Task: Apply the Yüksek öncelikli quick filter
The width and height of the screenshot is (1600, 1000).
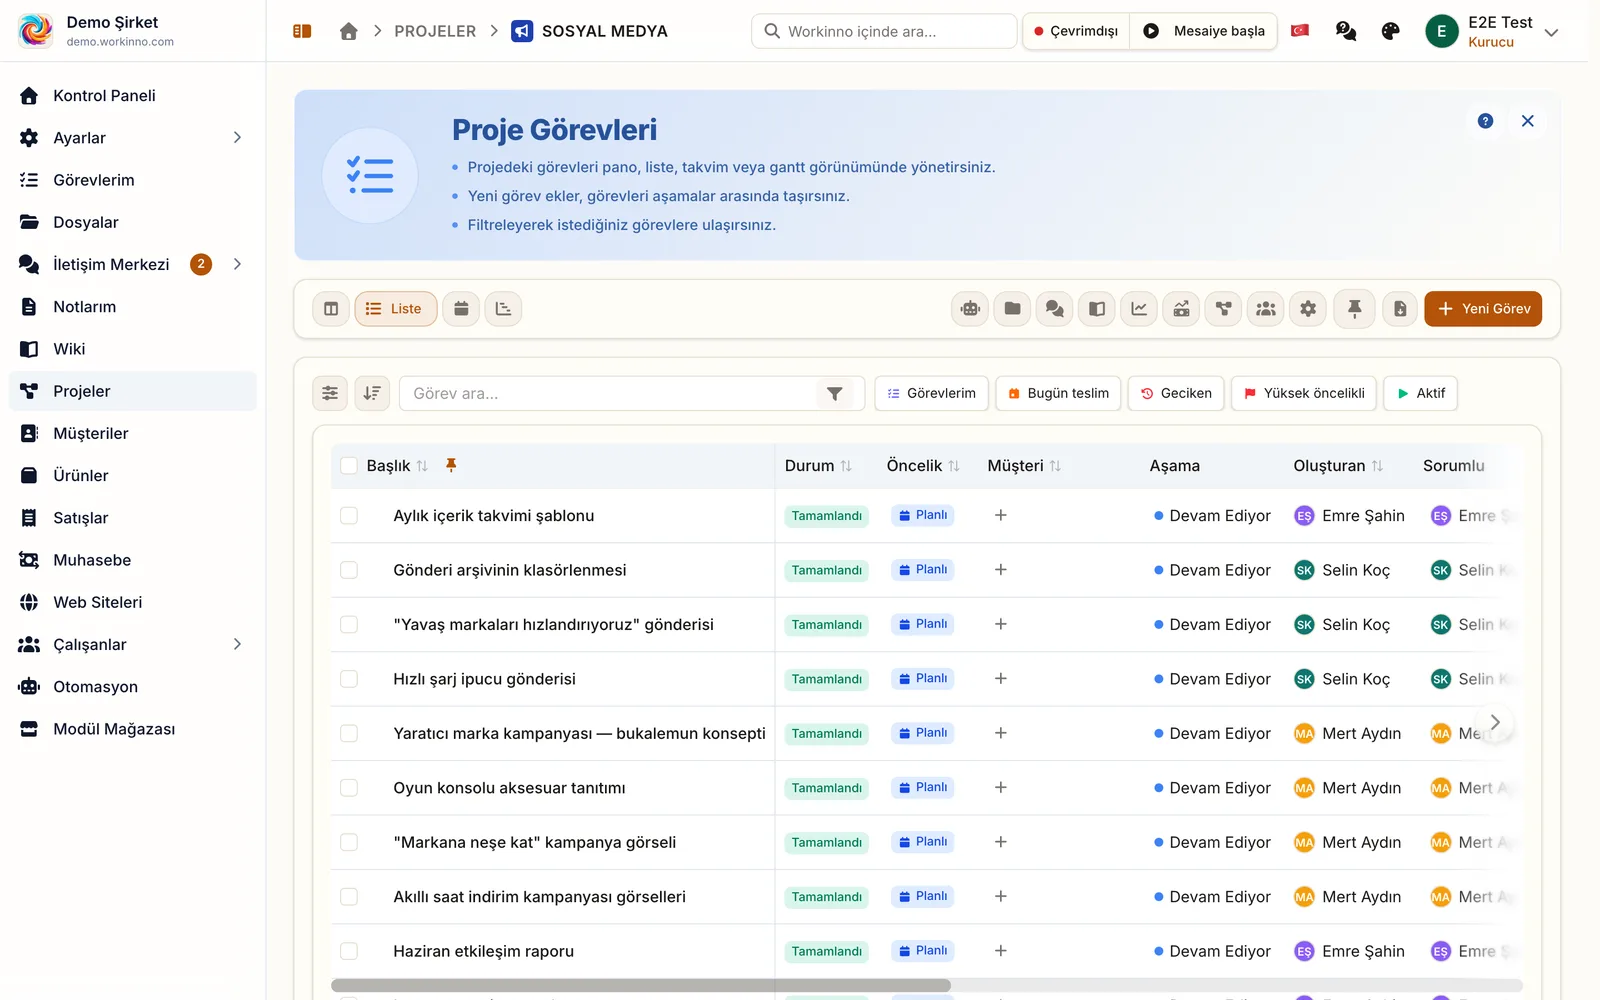Action: pos(1304,394)
